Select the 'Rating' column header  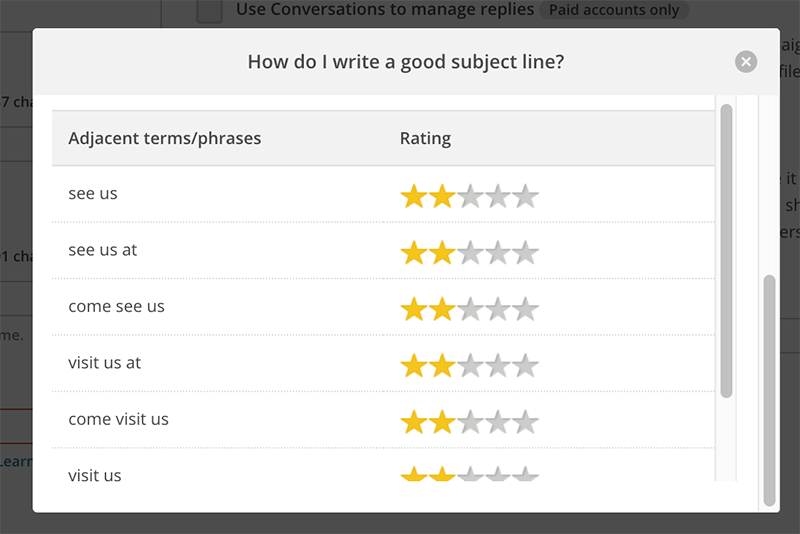click(425, 138)
